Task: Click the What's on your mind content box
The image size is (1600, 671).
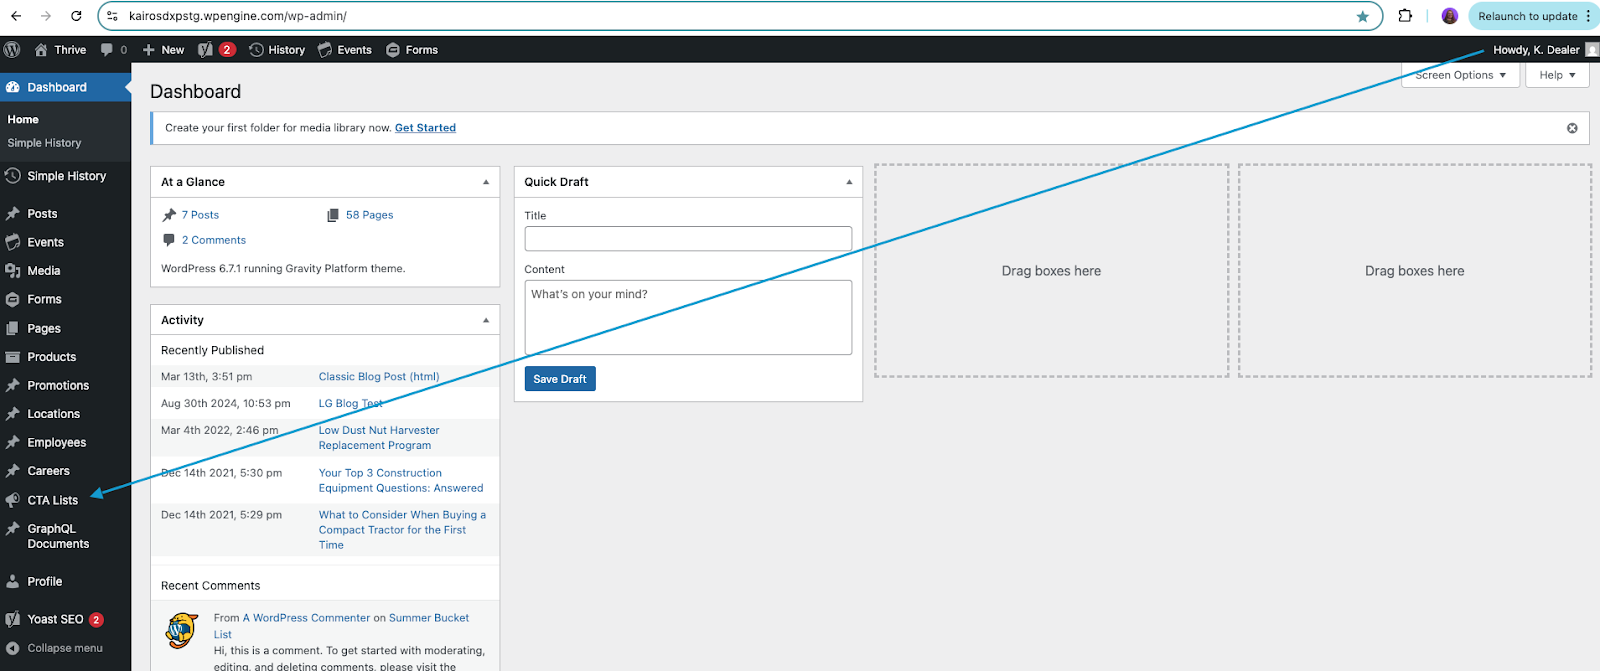Action: pyautogui.click(x=688, y=317)
